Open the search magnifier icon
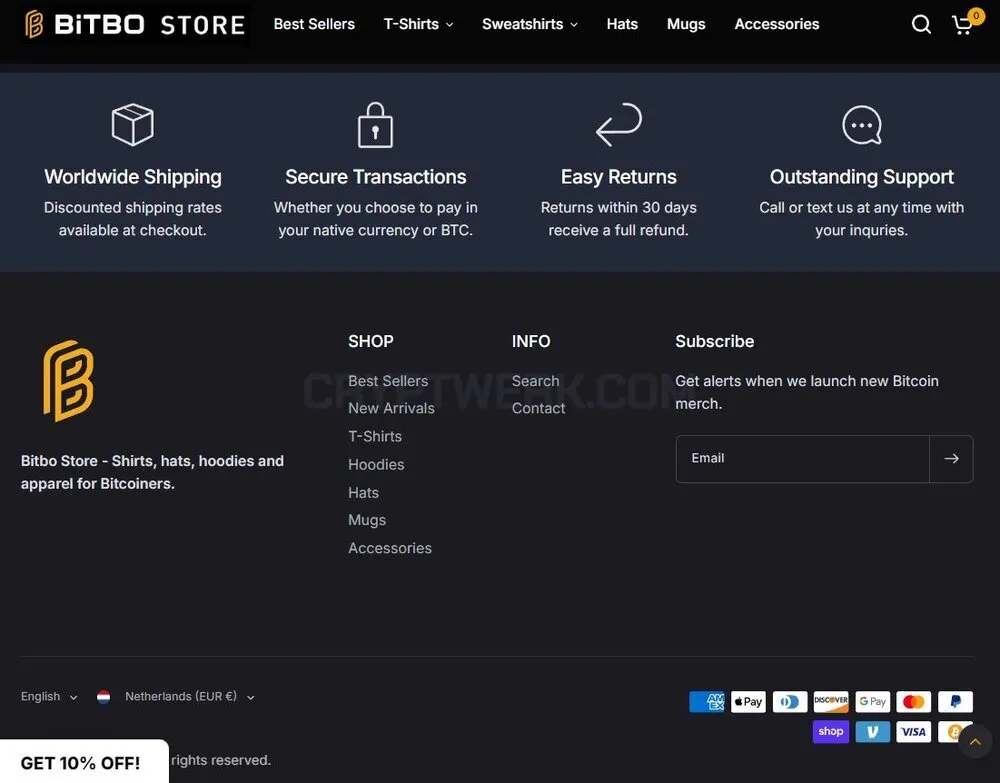This screenshot has width=1000, height=783. (920, 24)
